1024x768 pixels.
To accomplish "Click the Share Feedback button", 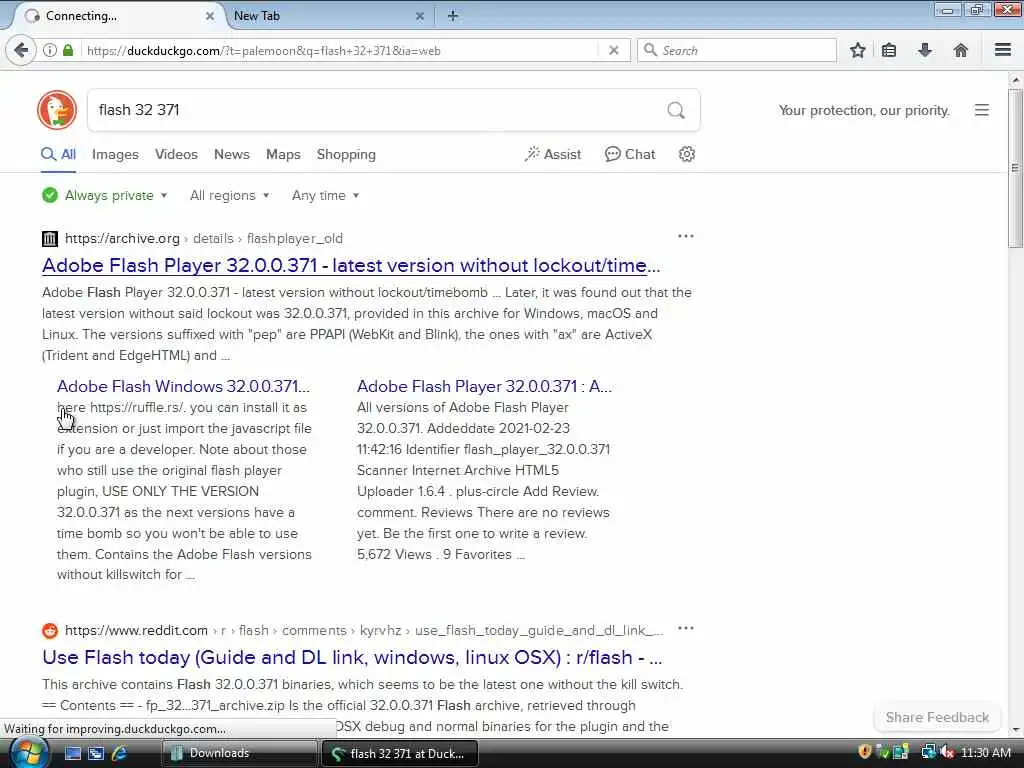I will pyautogui.click(x=937, y=717).
